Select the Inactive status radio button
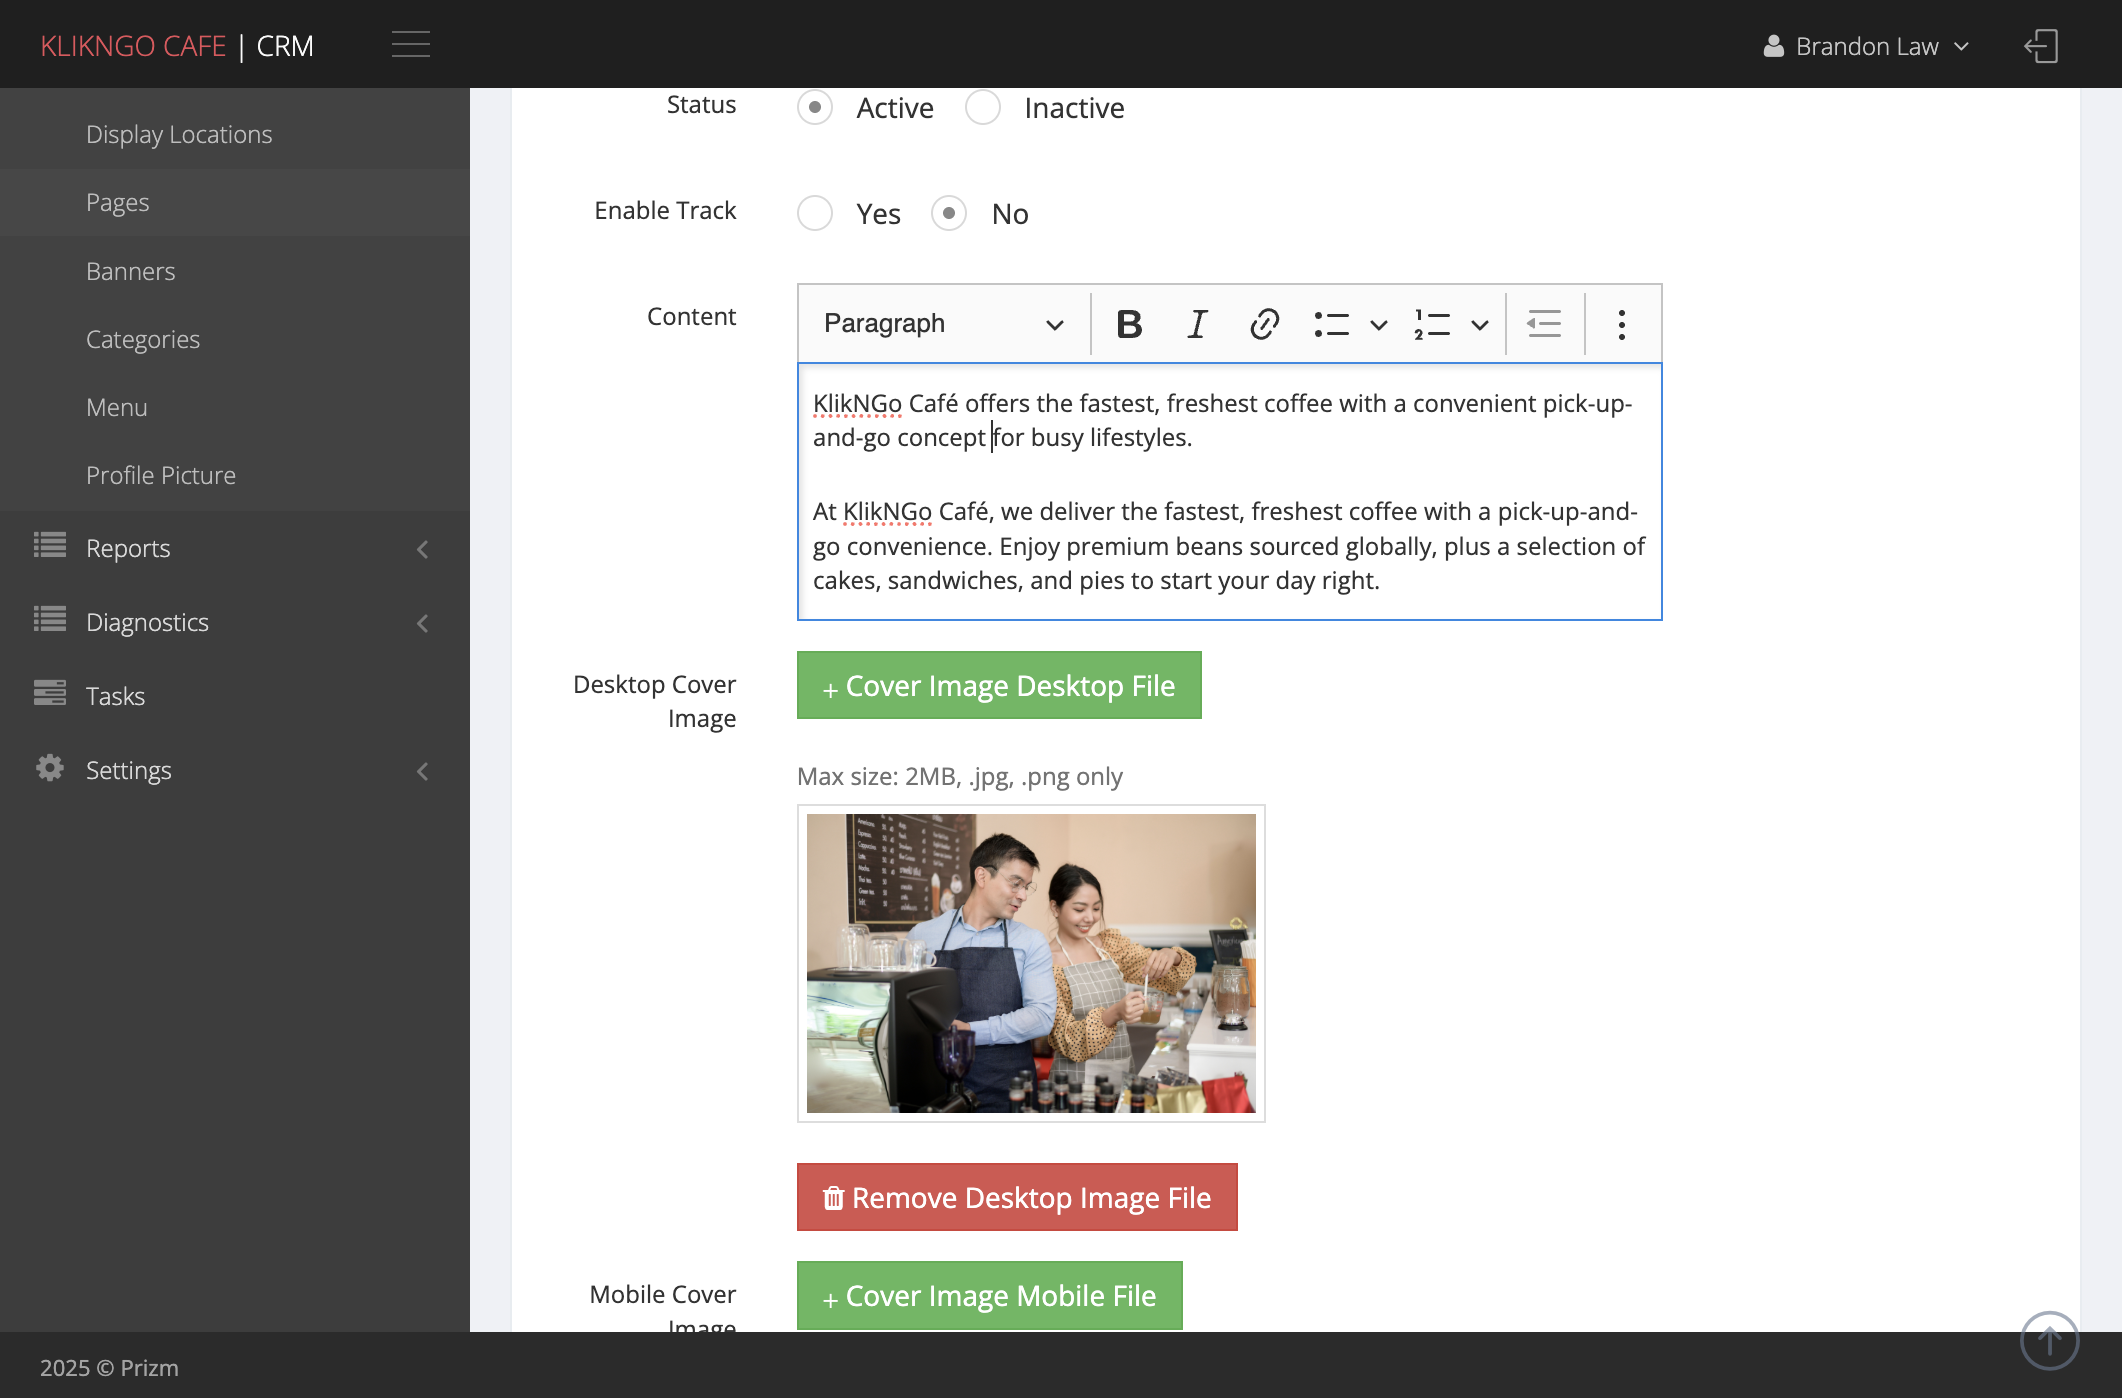 tap(983, 107)
